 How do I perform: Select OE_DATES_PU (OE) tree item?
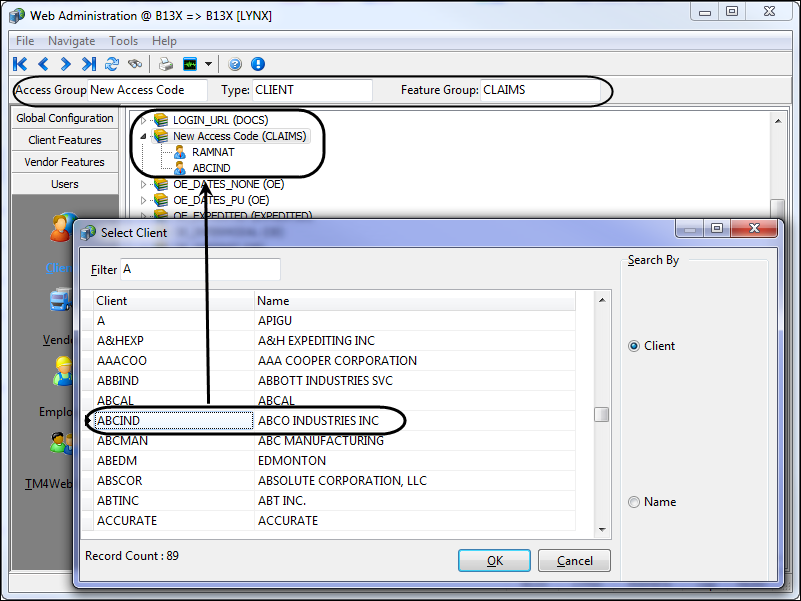pyautogui.click(x=221, y=200)
